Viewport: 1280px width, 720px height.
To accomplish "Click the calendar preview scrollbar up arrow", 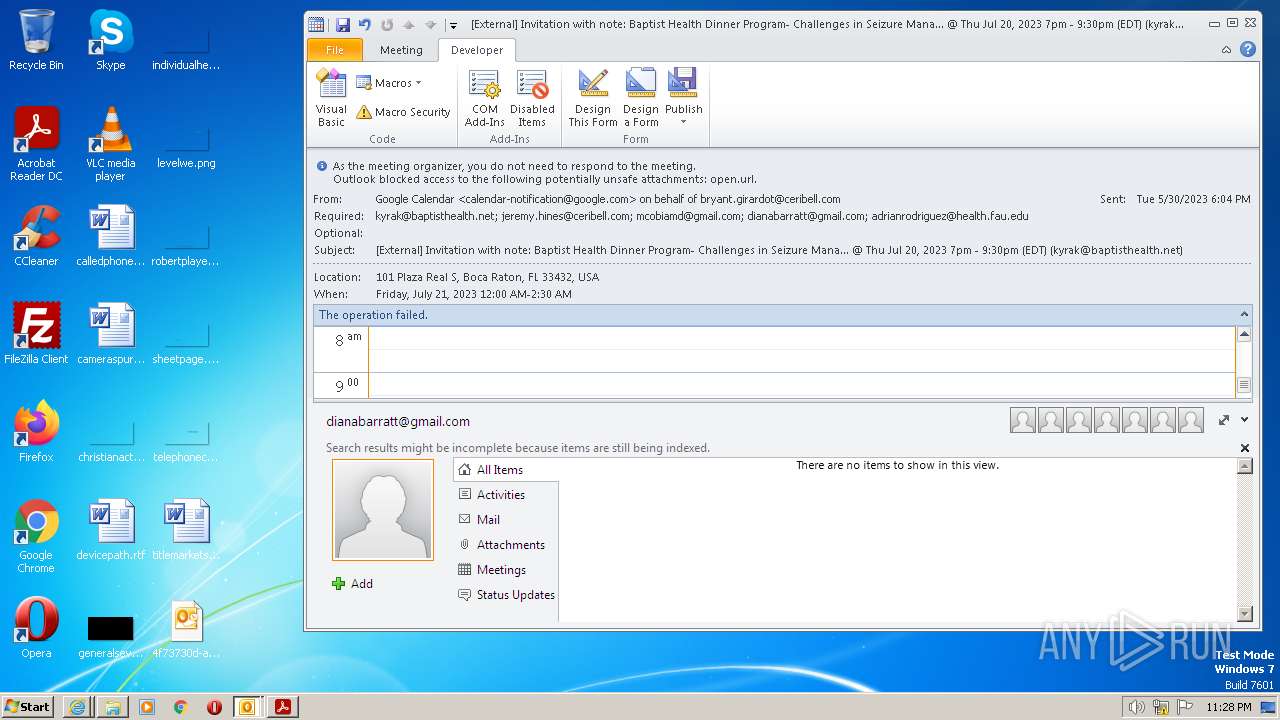I will pos(1244,334).
